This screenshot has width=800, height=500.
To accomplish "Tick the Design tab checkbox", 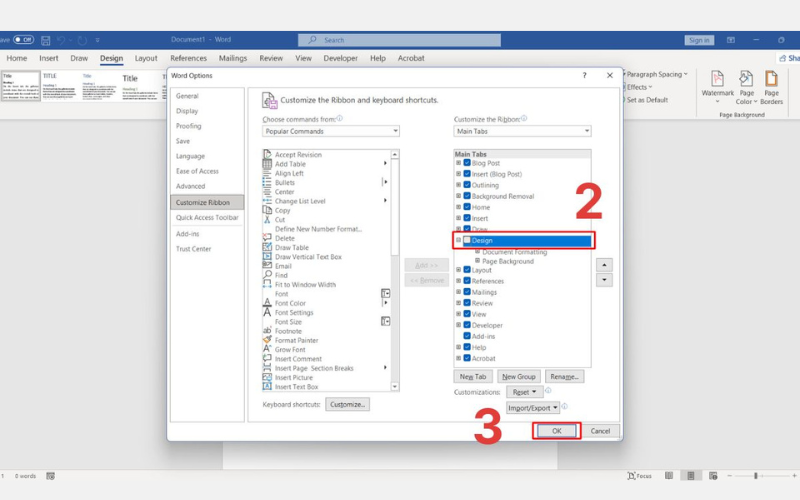I will tap(467, 241).
